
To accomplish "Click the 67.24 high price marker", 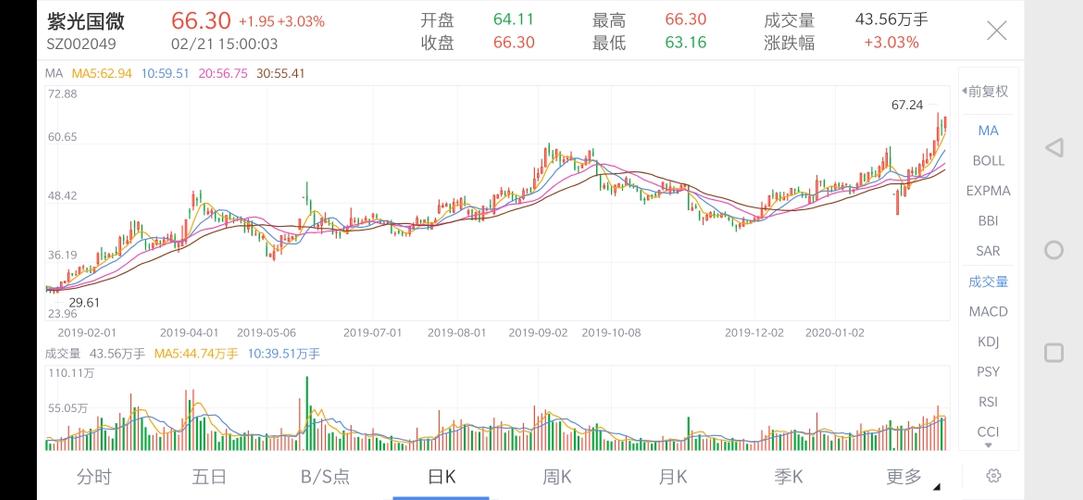I will point(907,105).
